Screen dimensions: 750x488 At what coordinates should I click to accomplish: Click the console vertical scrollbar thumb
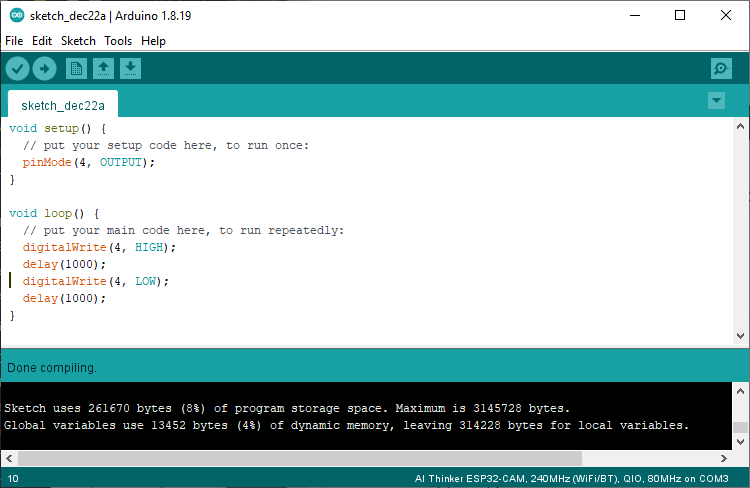coord(740,427)
